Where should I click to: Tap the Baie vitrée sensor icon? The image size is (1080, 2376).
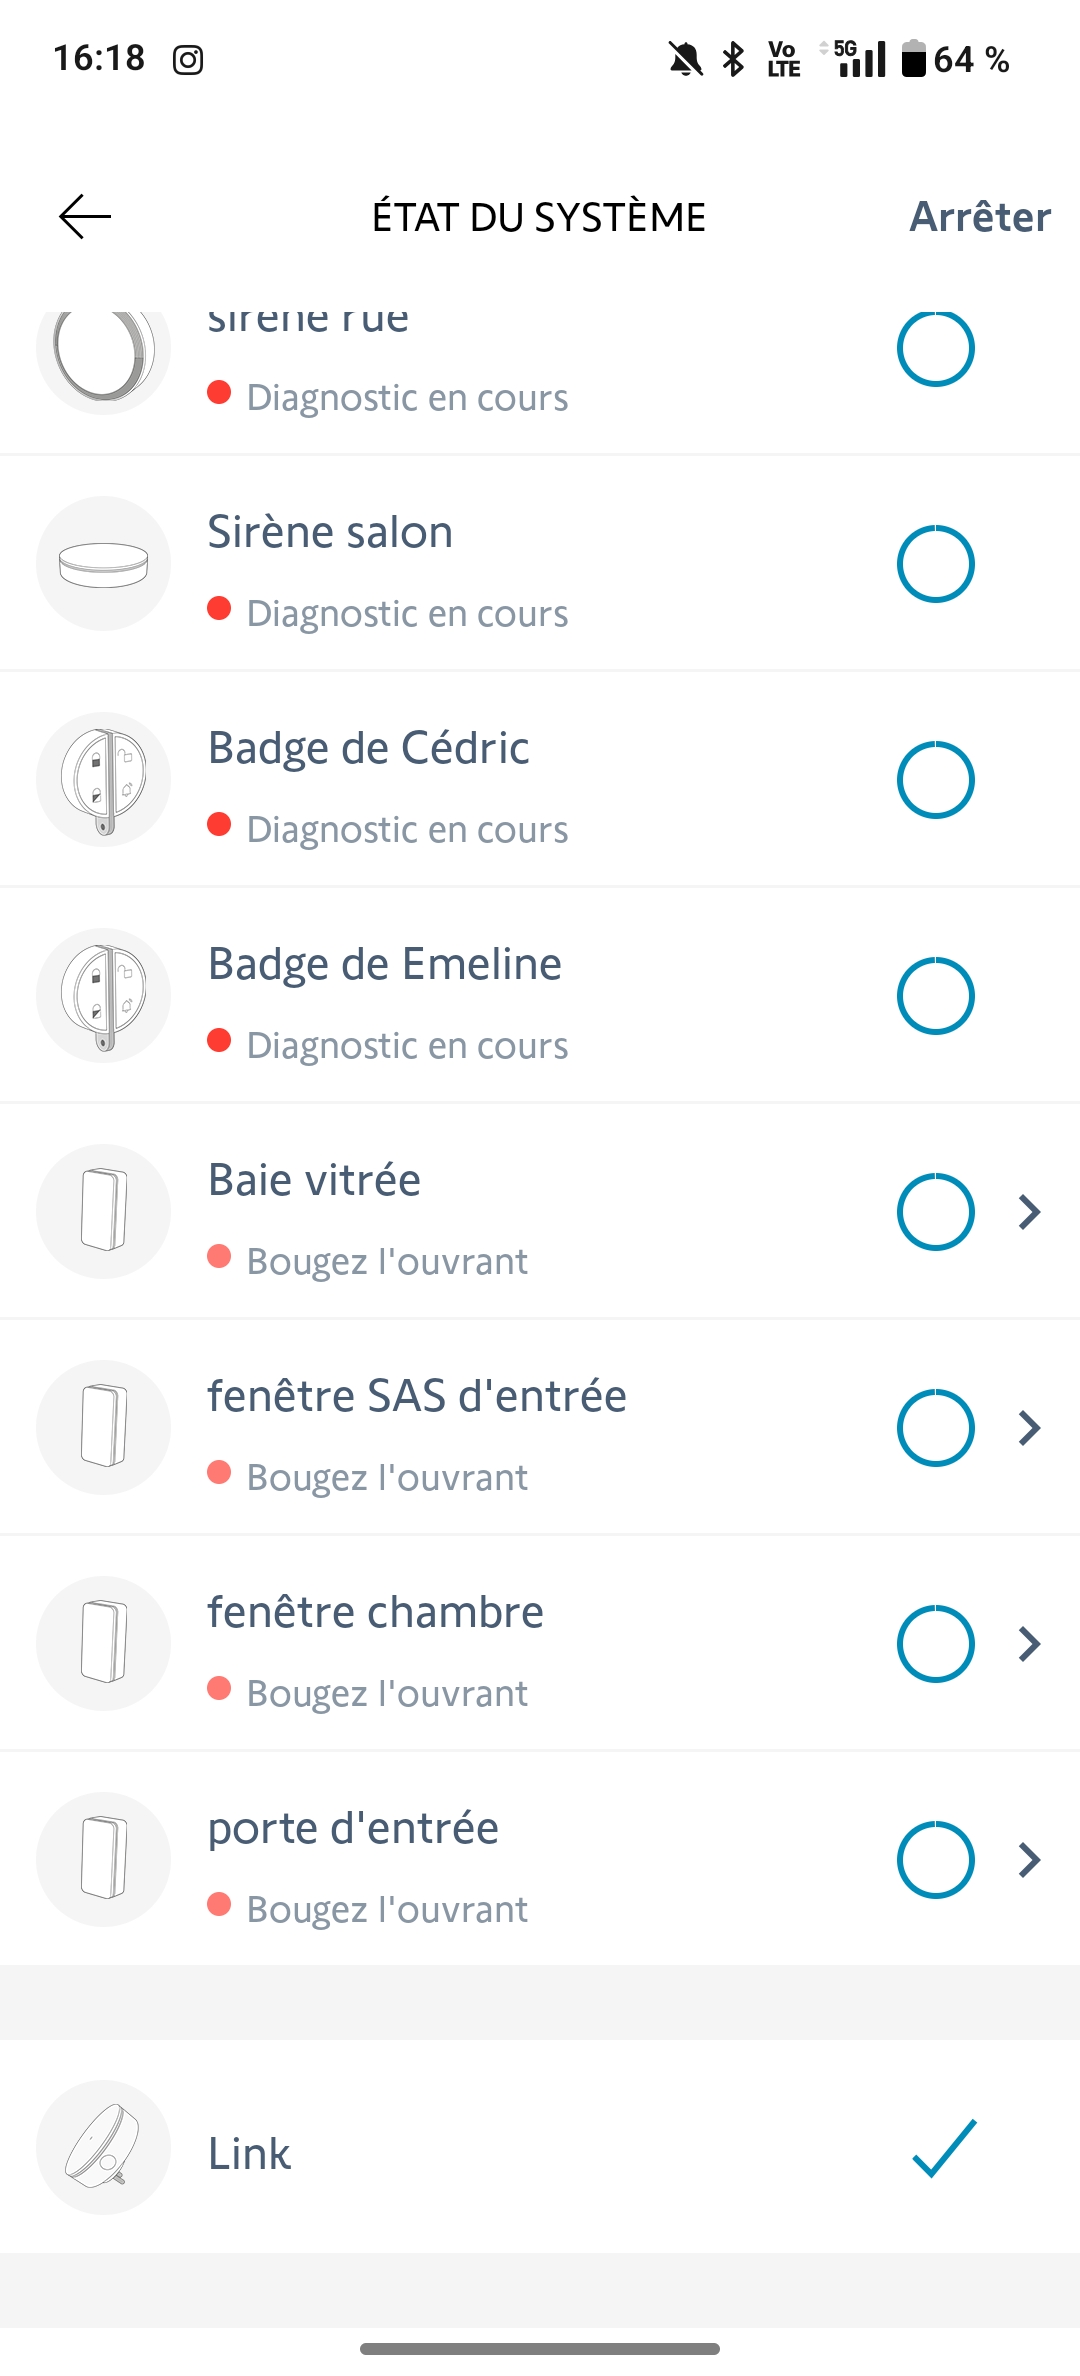104,1212
